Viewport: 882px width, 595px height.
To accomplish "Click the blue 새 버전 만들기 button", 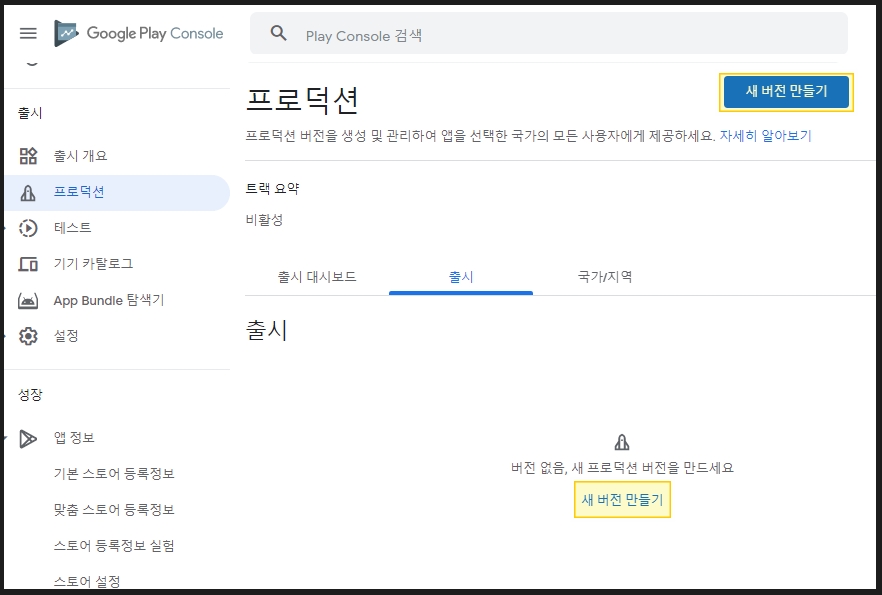I will pos(786,92).
